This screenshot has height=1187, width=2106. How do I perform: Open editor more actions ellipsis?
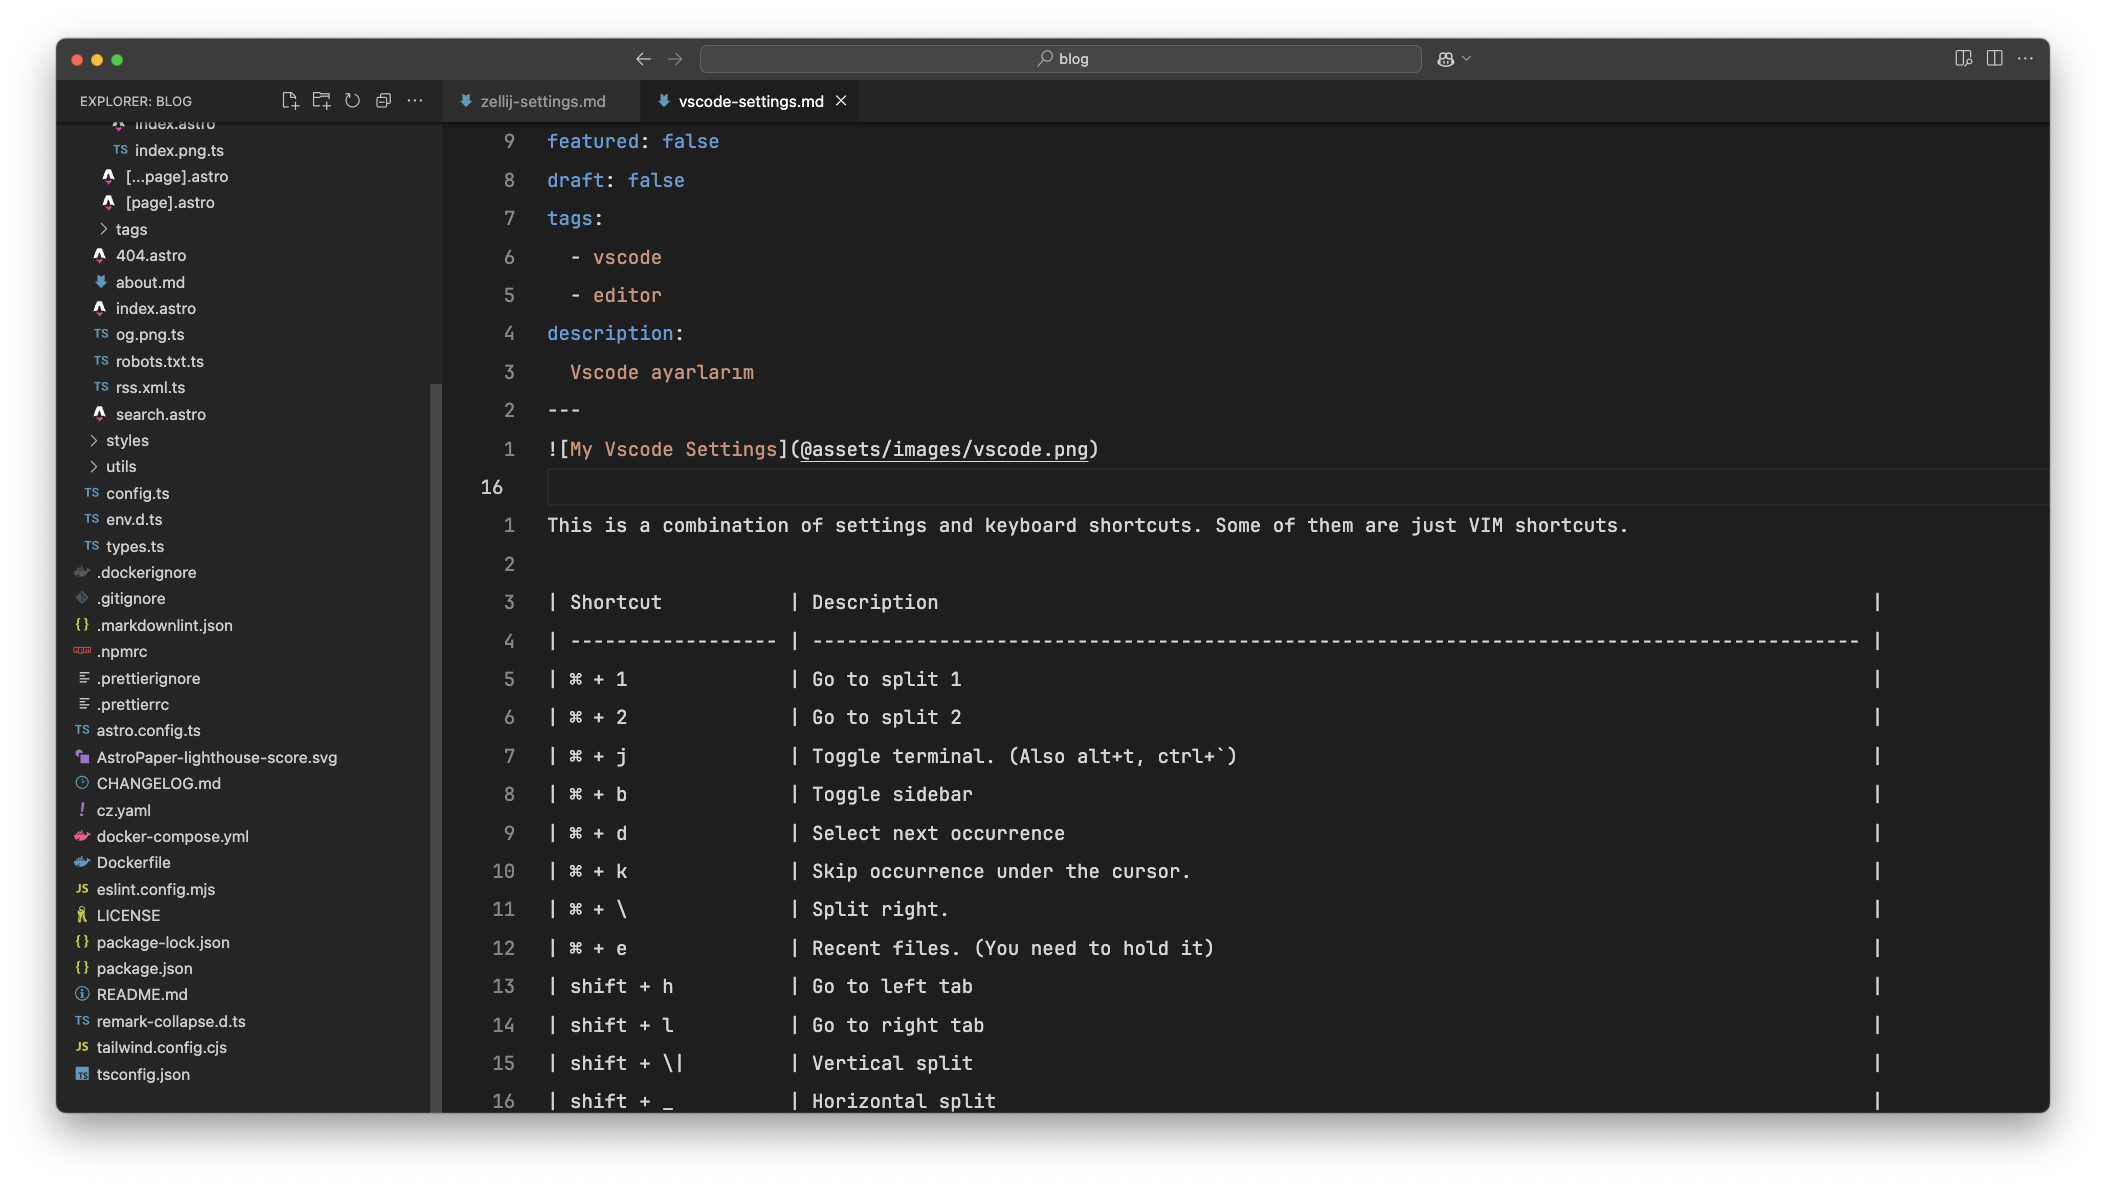tap(2025, 59)
